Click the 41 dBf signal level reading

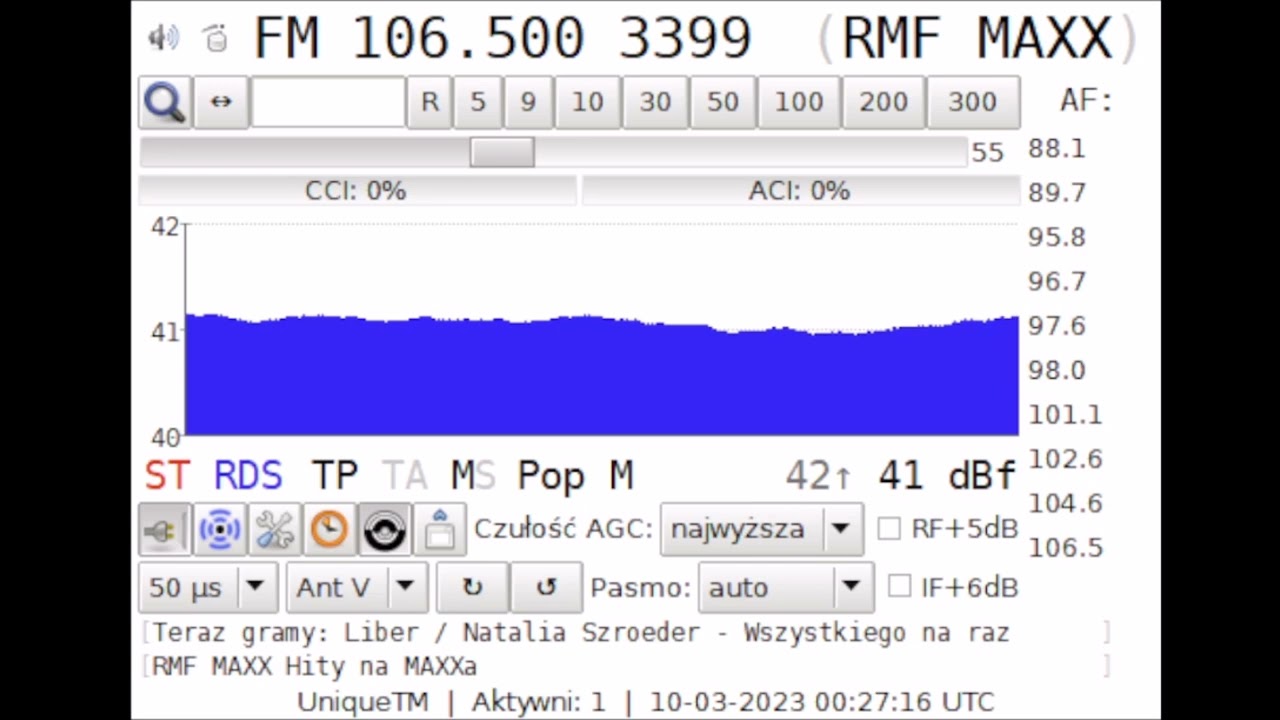click(x=946, y=476)
